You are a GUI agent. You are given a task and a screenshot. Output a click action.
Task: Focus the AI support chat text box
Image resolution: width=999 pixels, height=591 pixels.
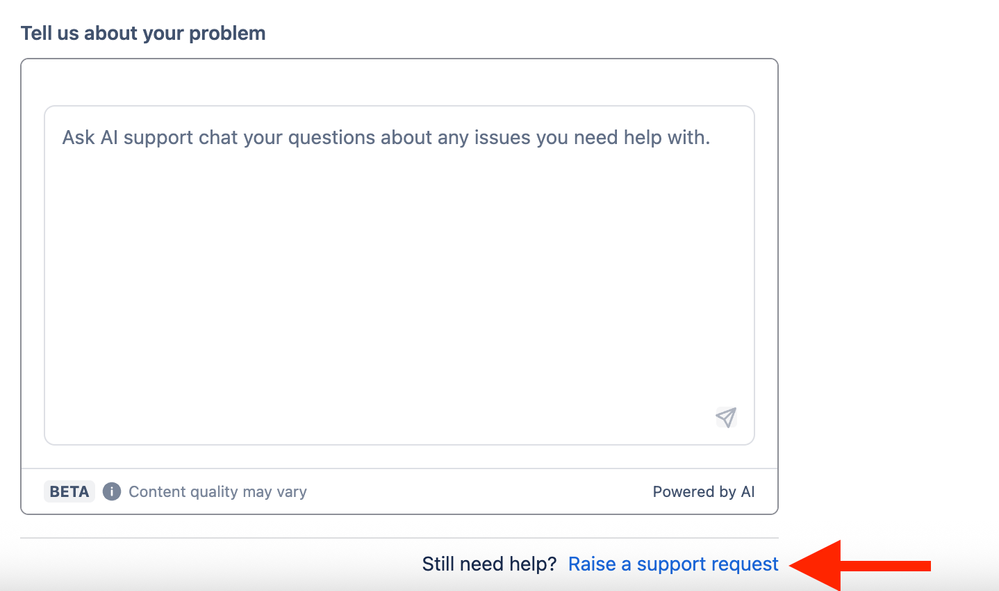tap(399, 275)
